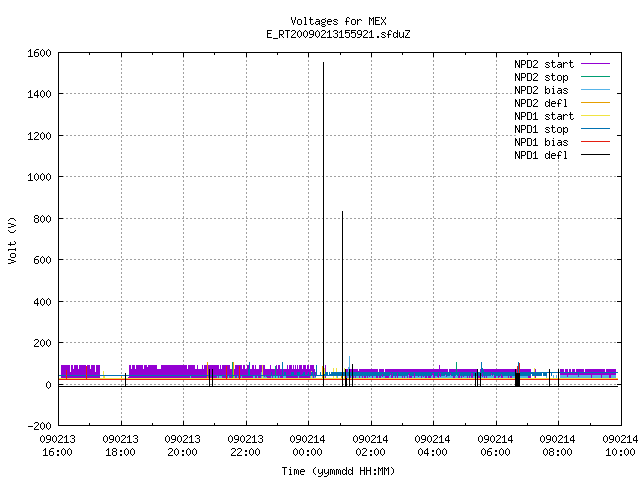
Task: Click the yellow NPD1 start legend line
Action: (596, 116)
